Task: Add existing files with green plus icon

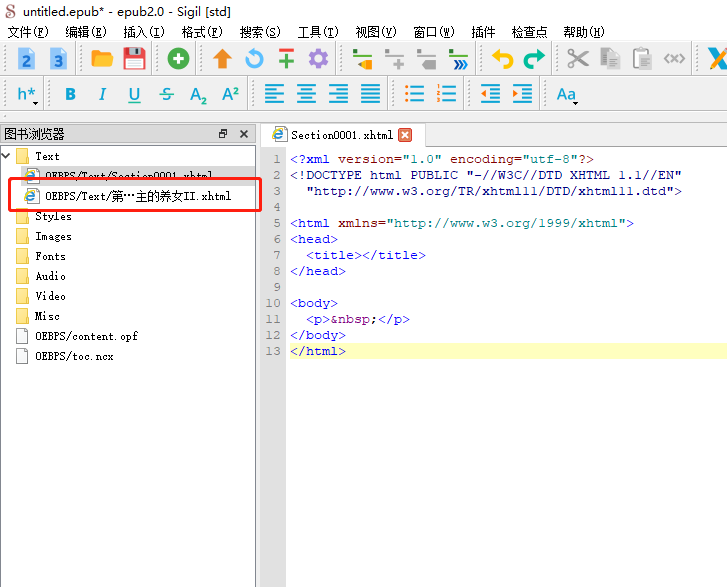Action: (178, 59)
